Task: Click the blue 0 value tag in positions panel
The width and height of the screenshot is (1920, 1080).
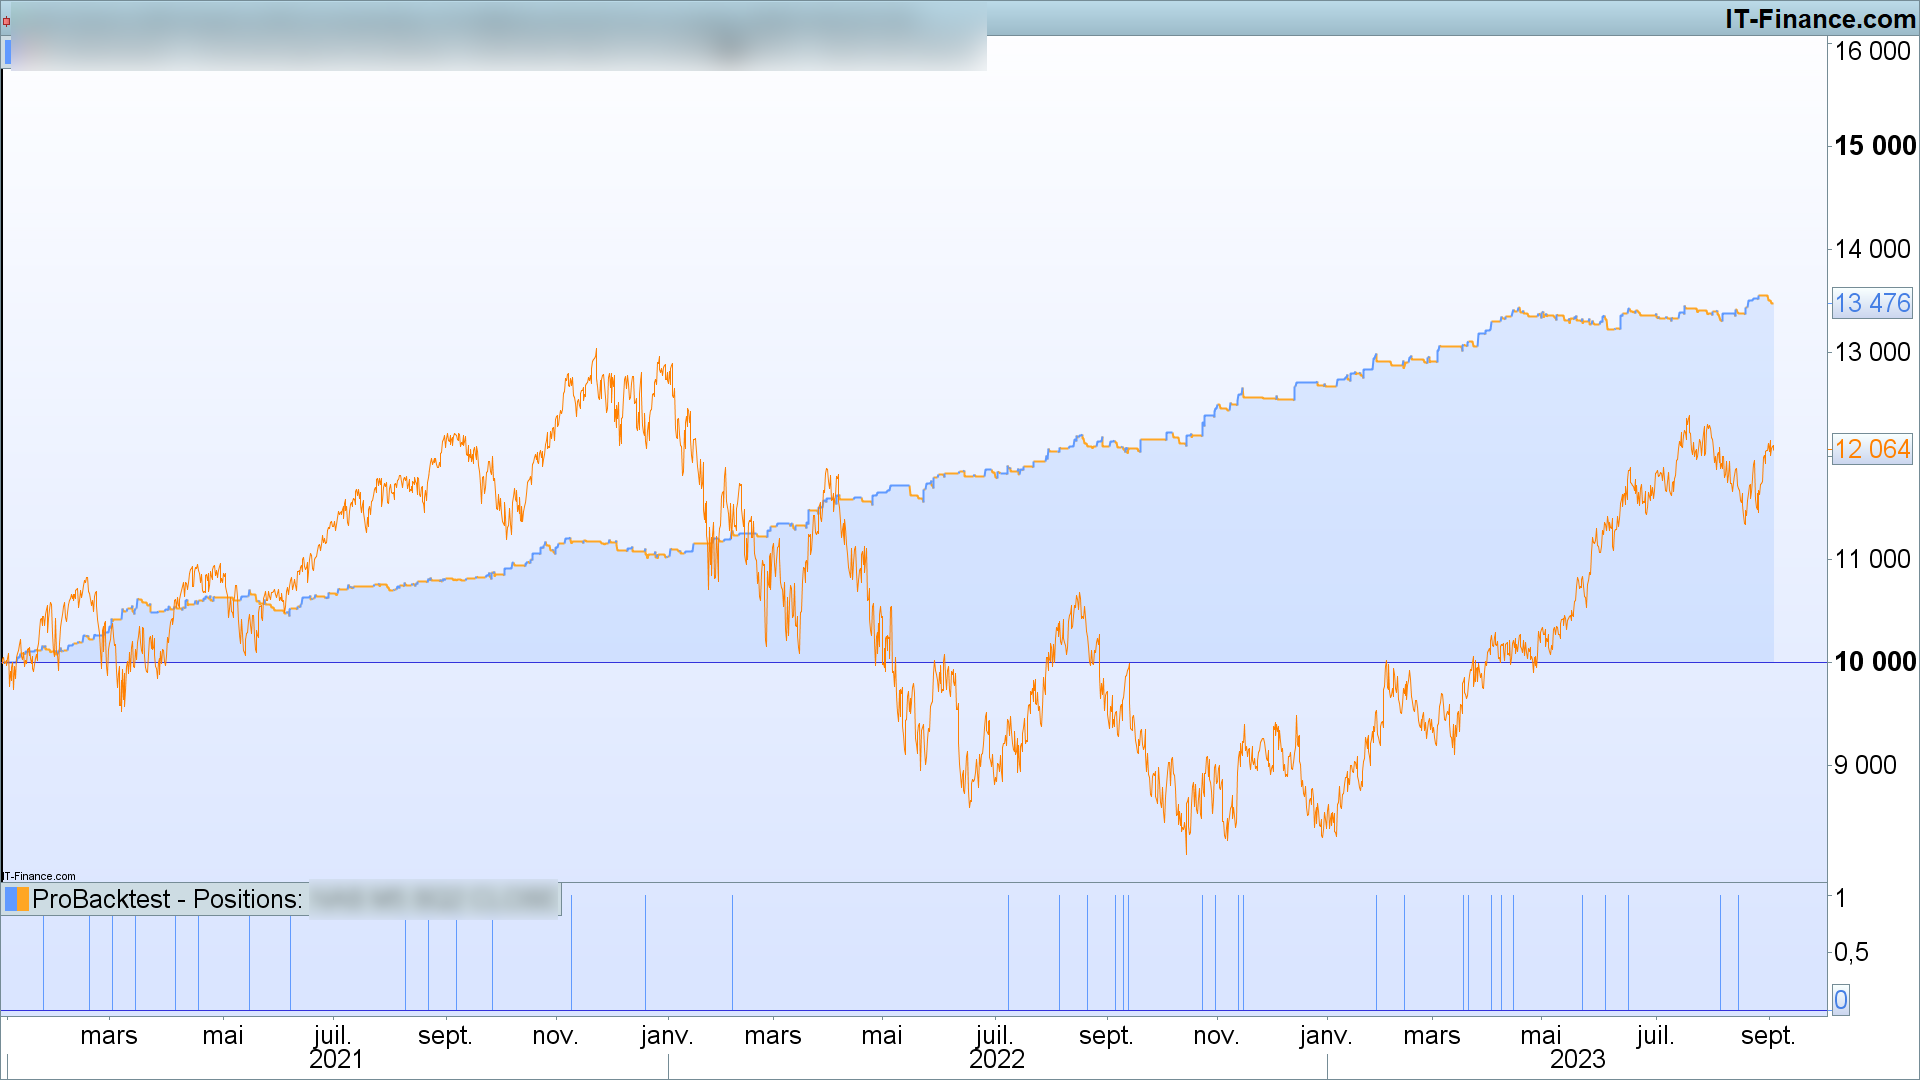Action: tap(1840, 1000)
